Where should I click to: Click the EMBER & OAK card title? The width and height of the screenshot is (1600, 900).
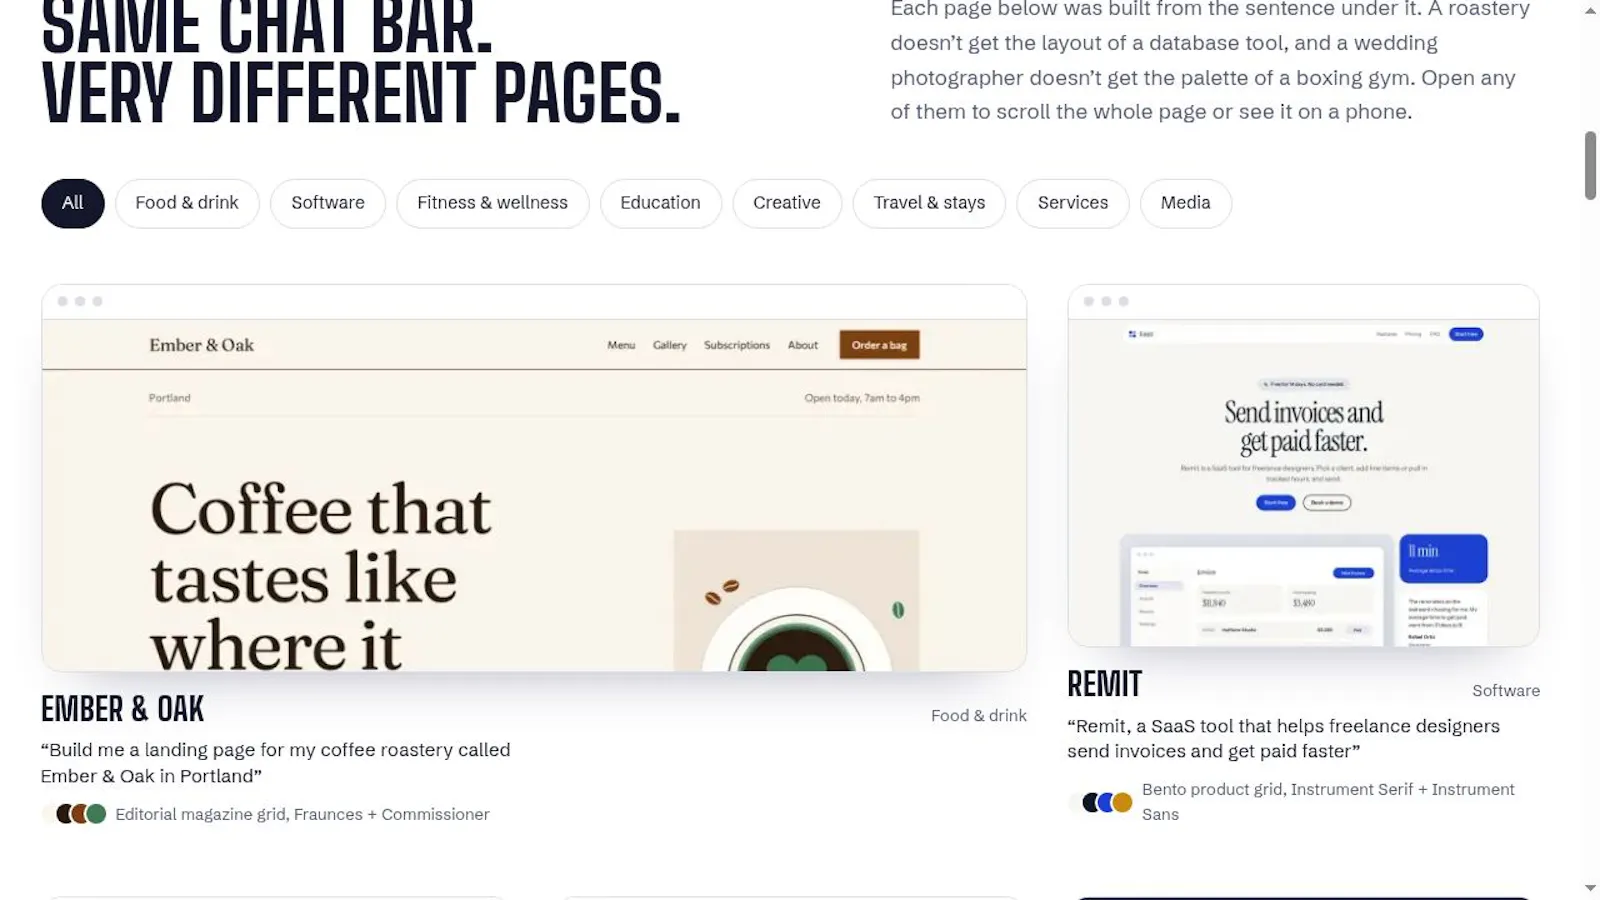(x=122, y=709)
